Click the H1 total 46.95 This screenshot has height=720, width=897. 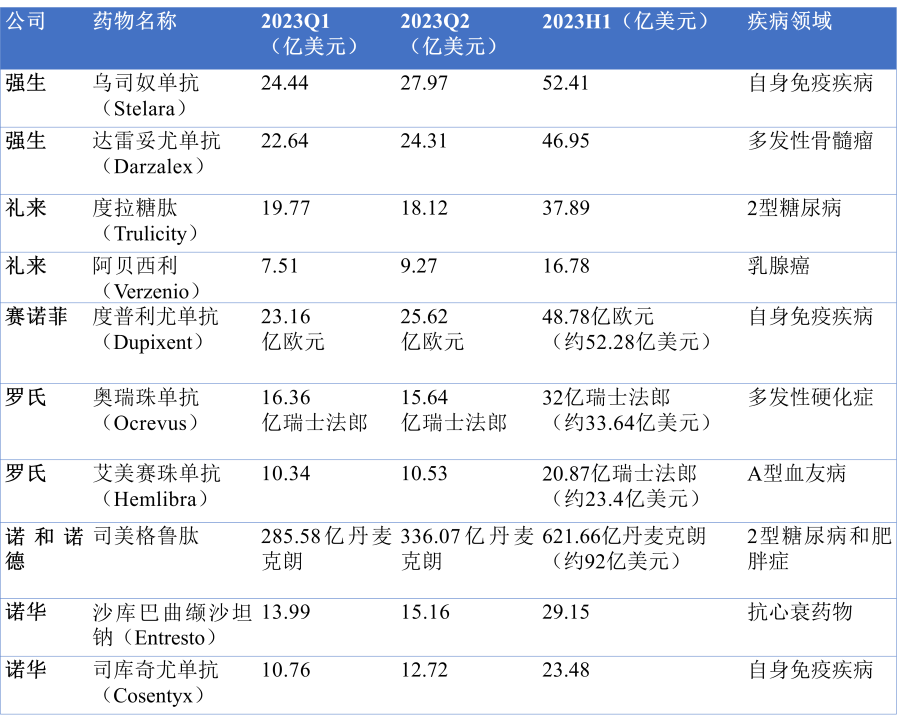point(565,141)
